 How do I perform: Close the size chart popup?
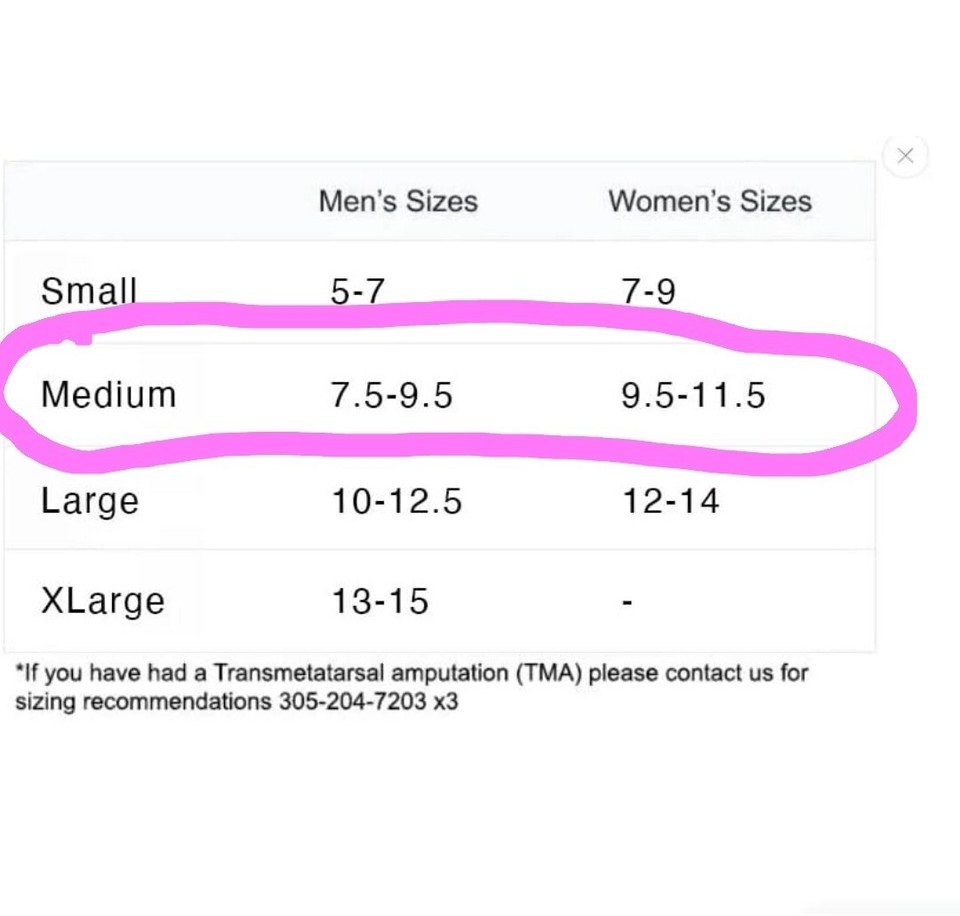pos(905,156)
